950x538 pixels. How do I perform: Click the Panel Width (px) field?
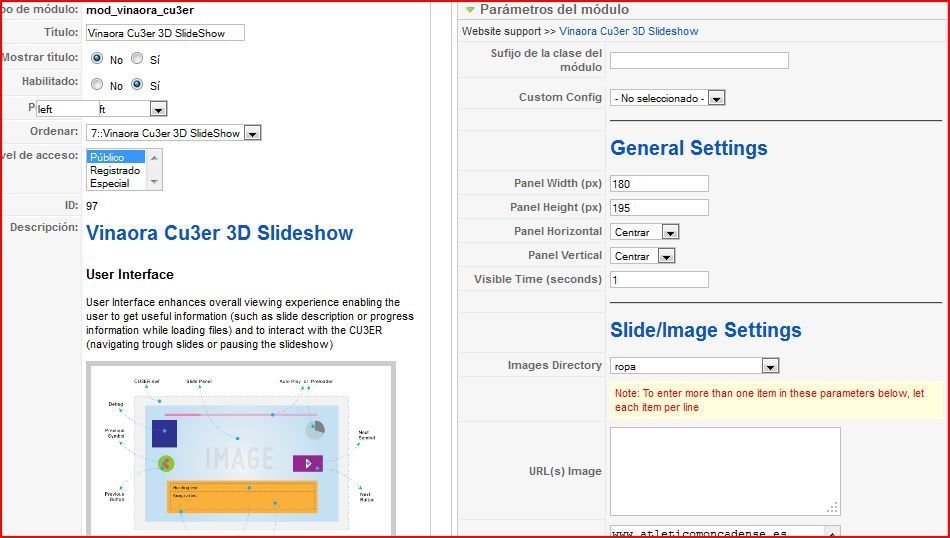[x=659, y=184]
